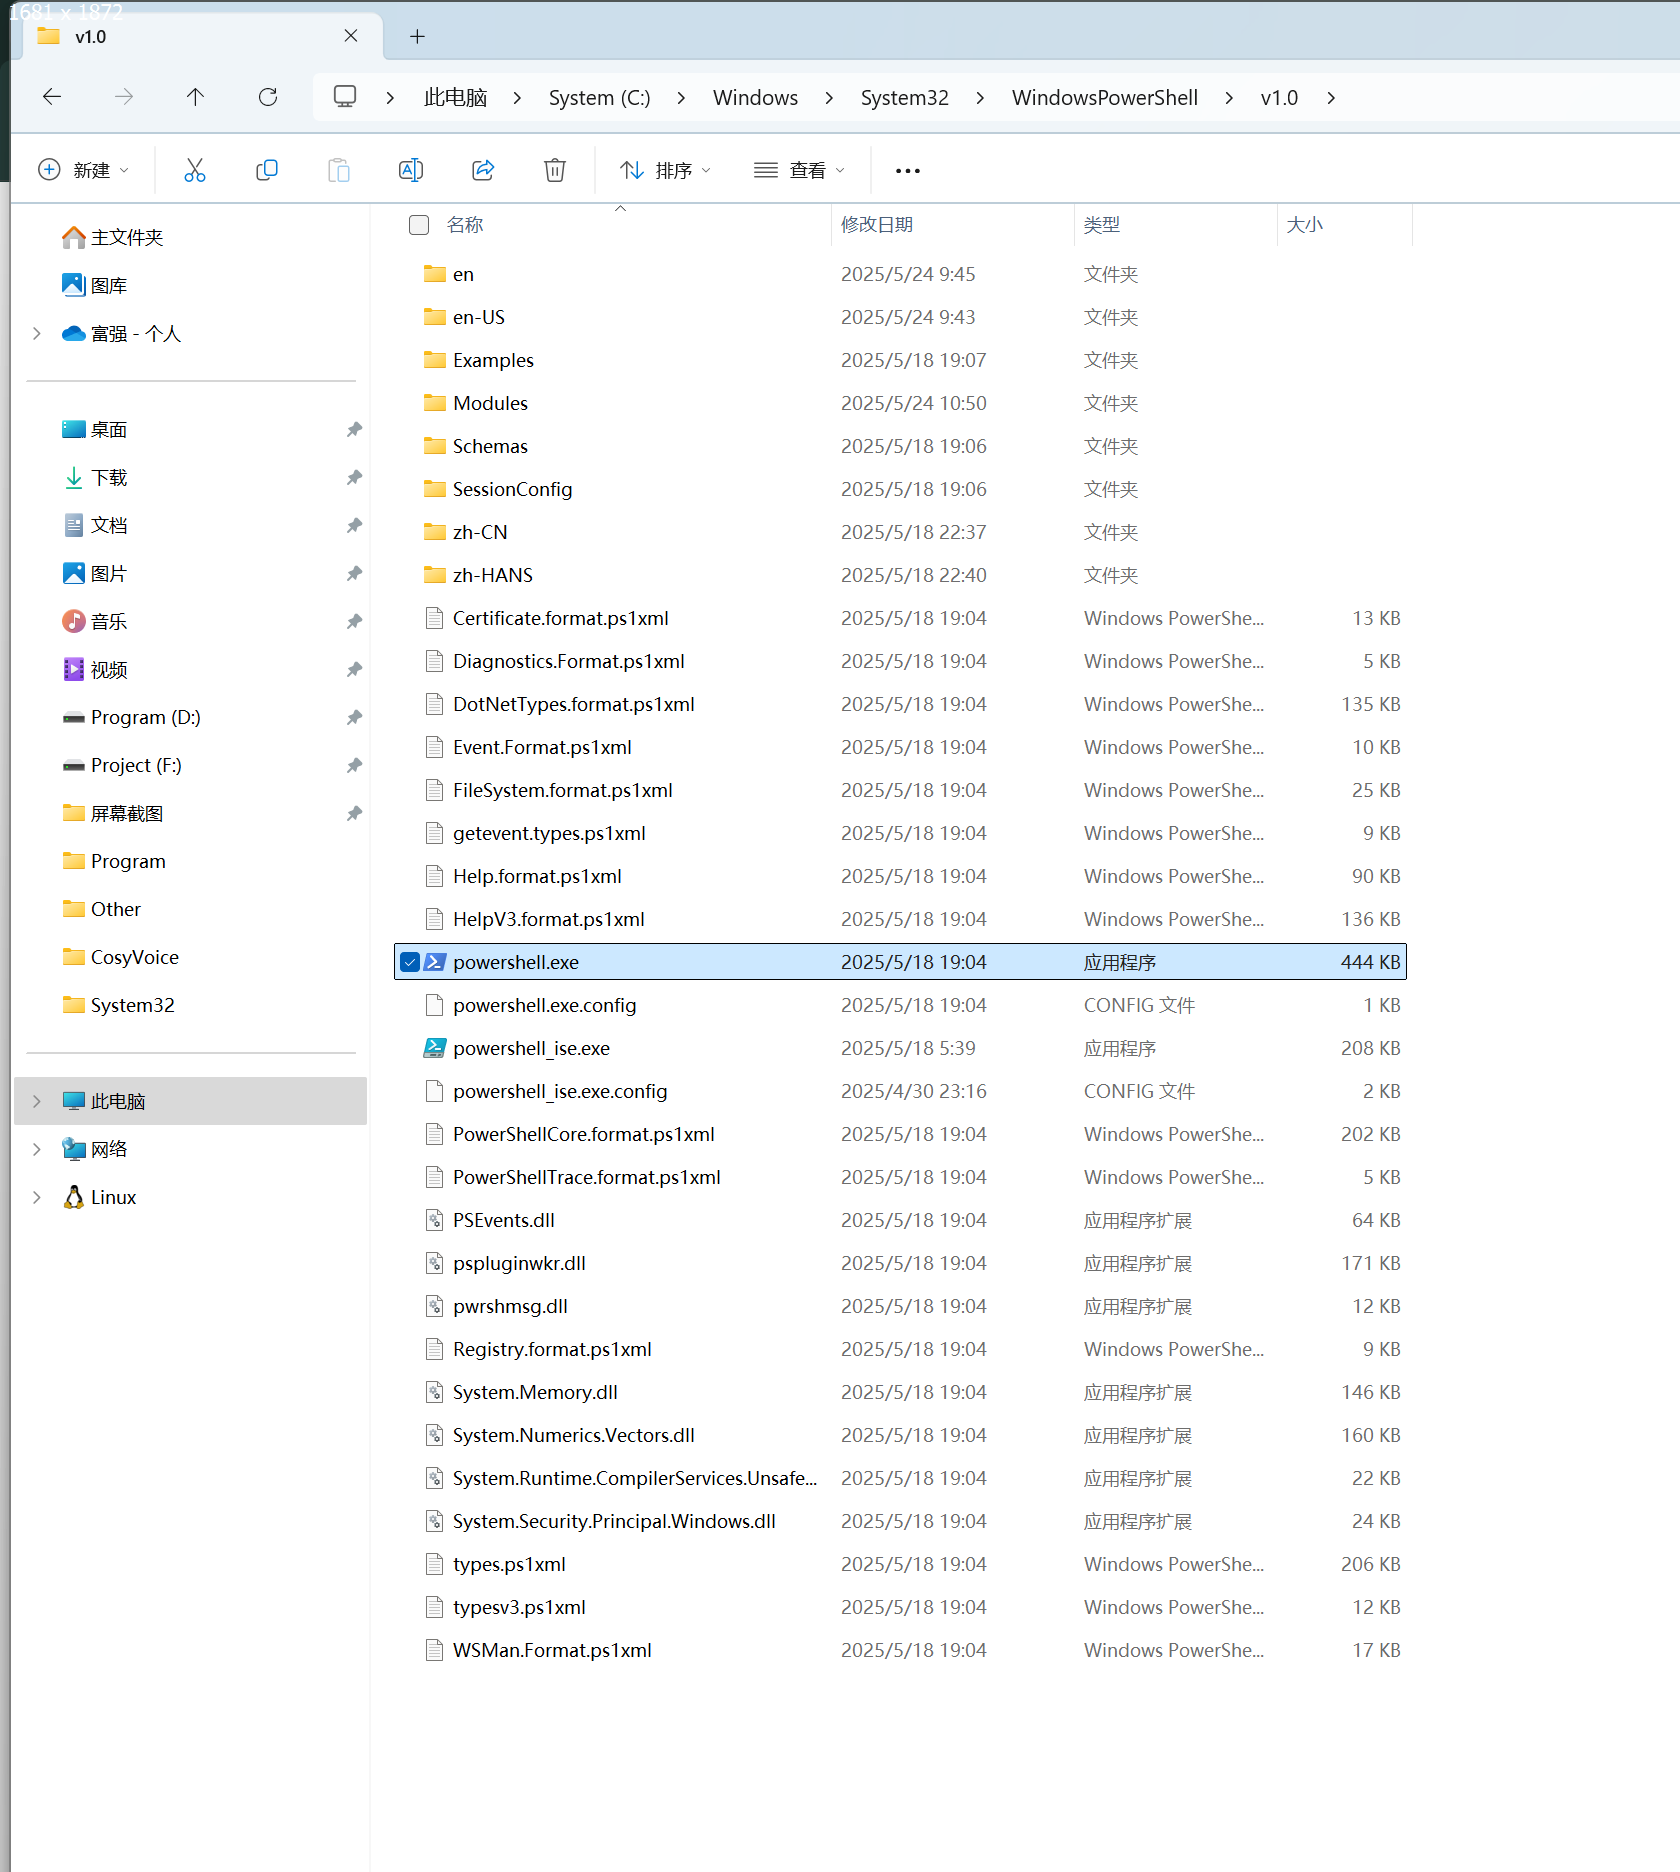
Task: Go up one folder level
Action: coord(195,96)
